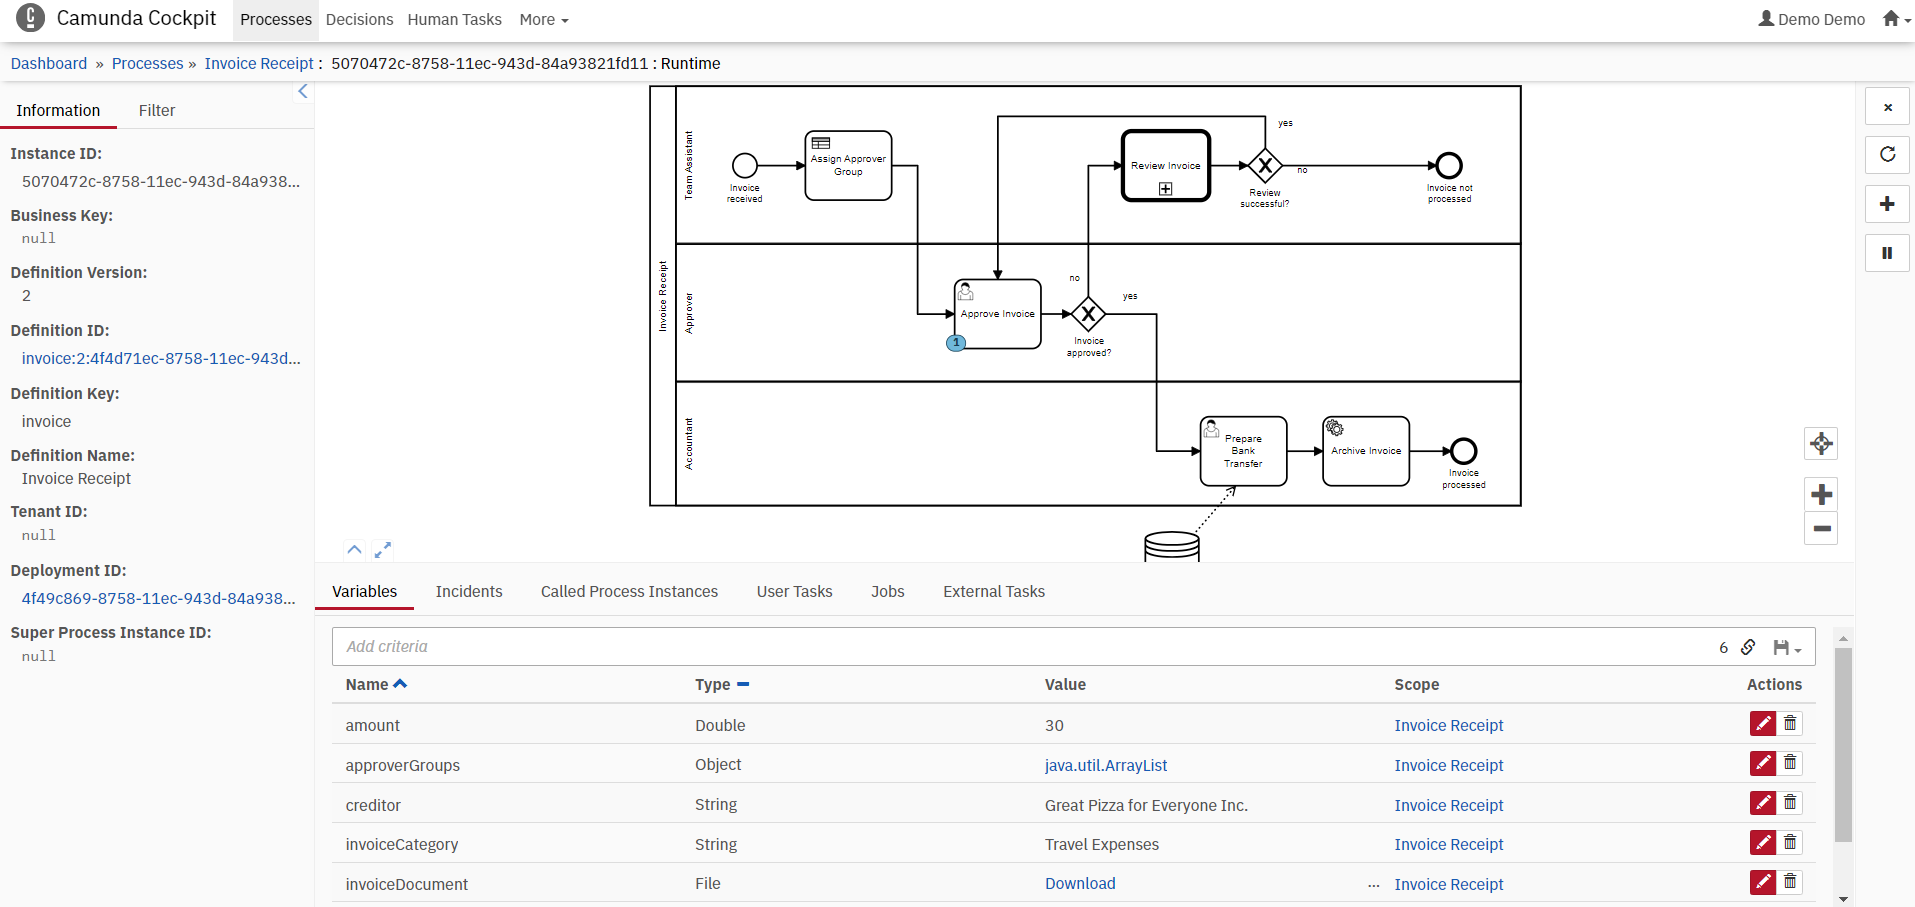Download the invoiceDocument file
The image size is (1915, 907).
tap(1080, 884)
